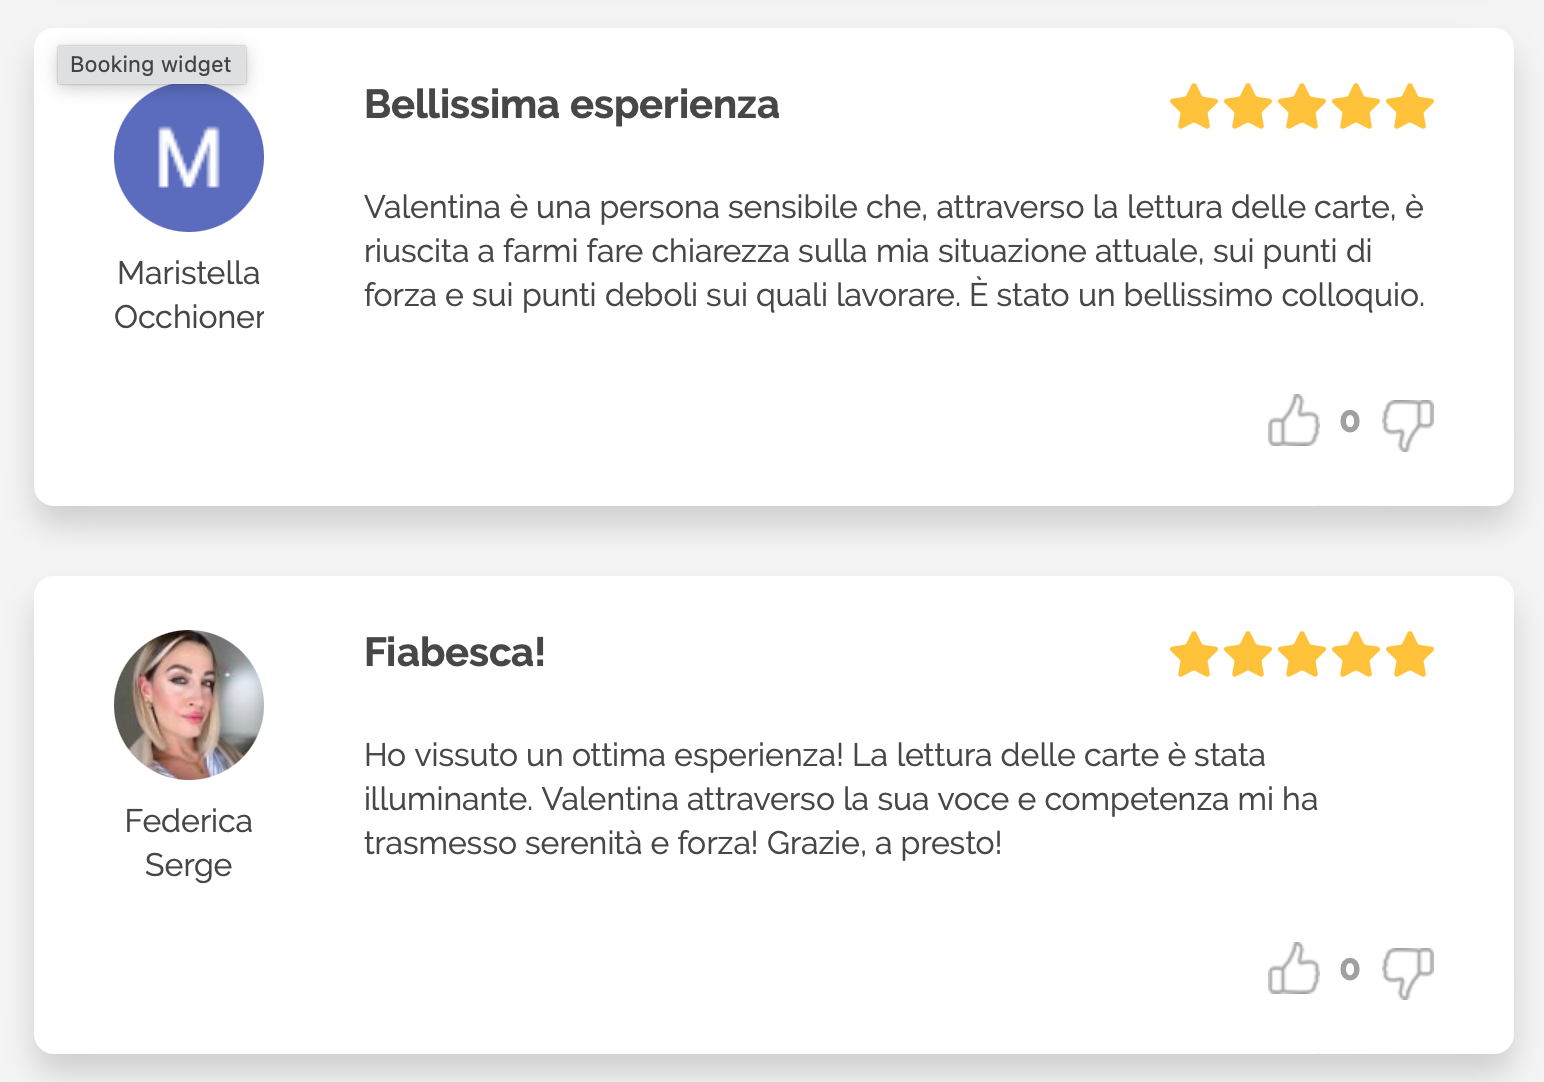This screenshot has width=1544, height=1082.
Task: Click the thumbs down on Maristella's review
Action: pos(1408,424)
